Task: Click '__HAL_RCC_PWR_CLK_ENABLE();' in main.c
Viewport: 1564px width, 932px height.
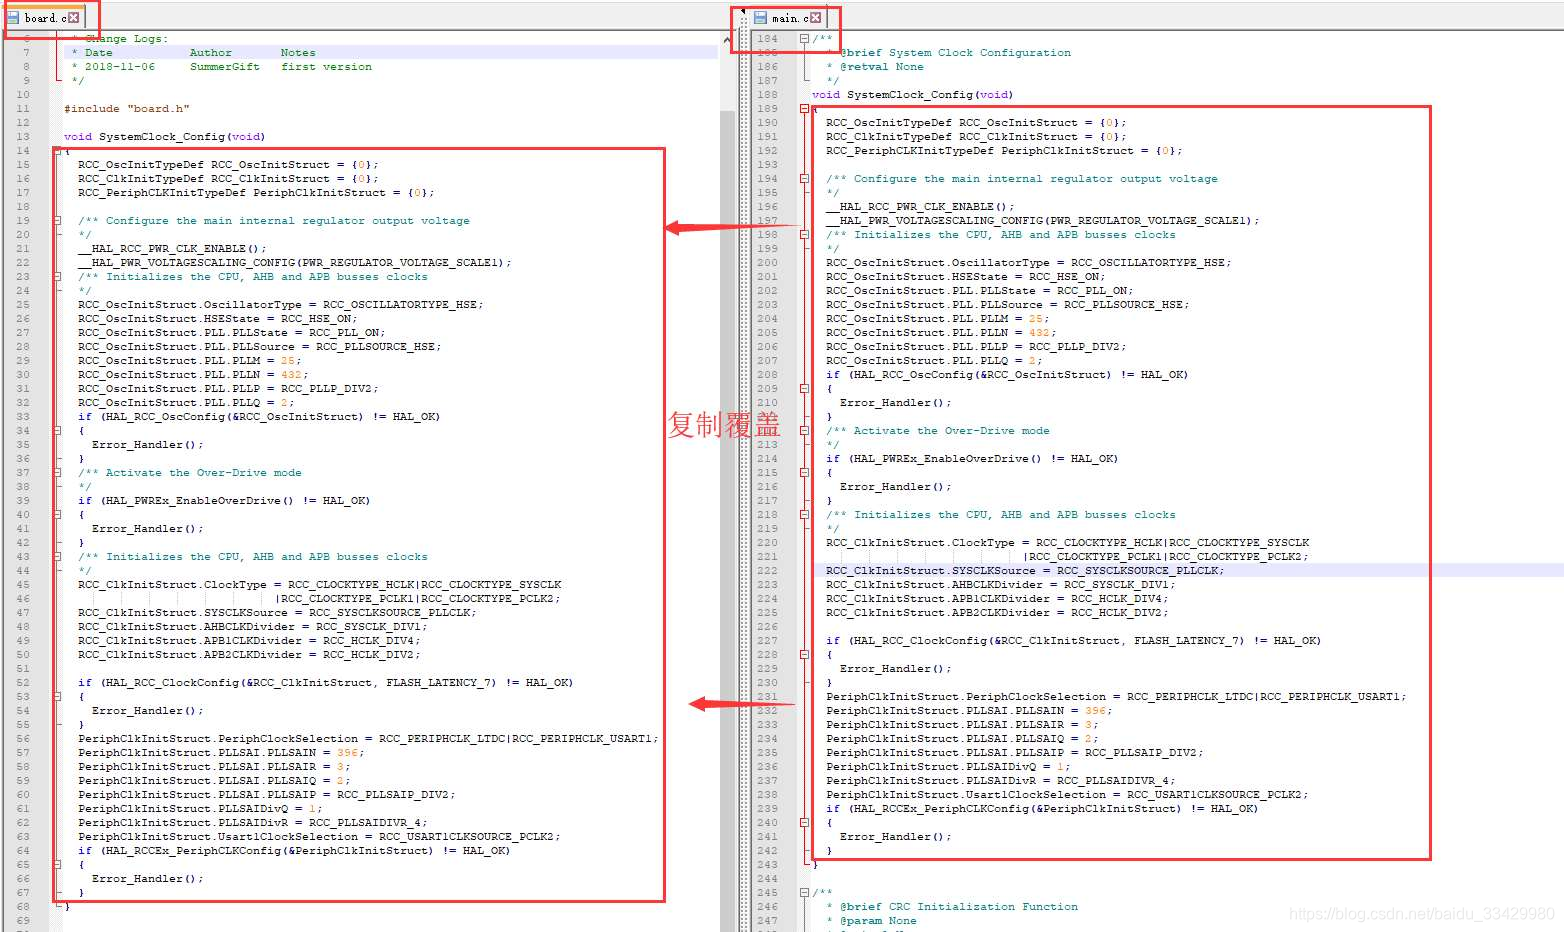Action: [920, 206]
